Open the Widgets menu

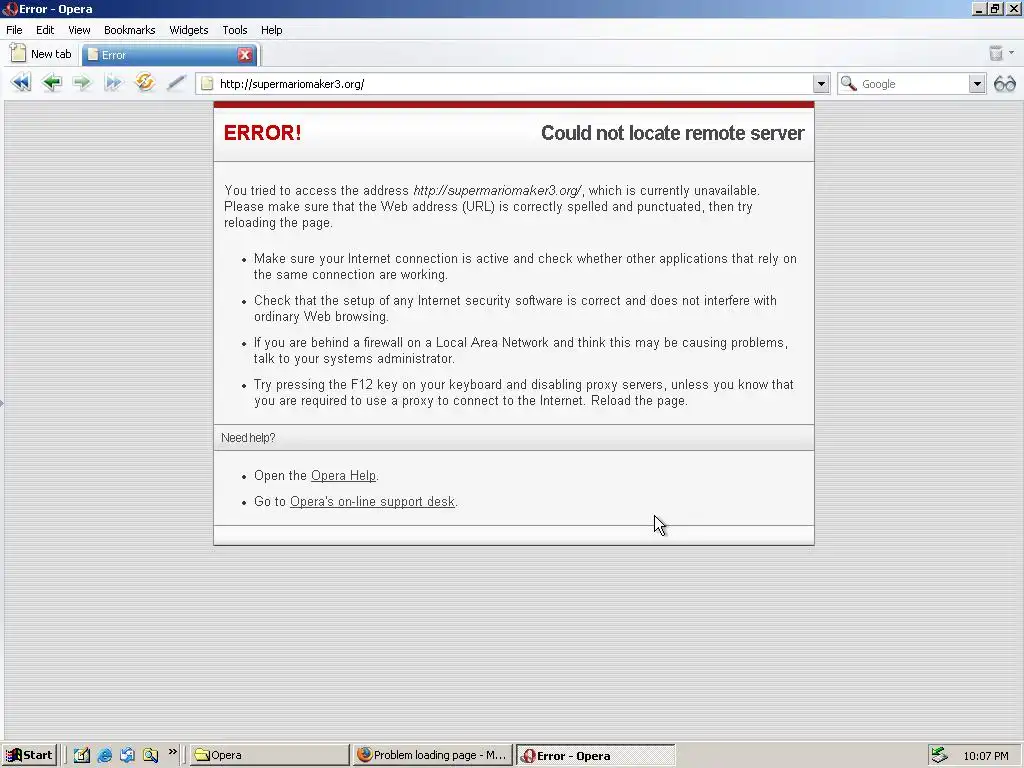[x=189, y=30]
